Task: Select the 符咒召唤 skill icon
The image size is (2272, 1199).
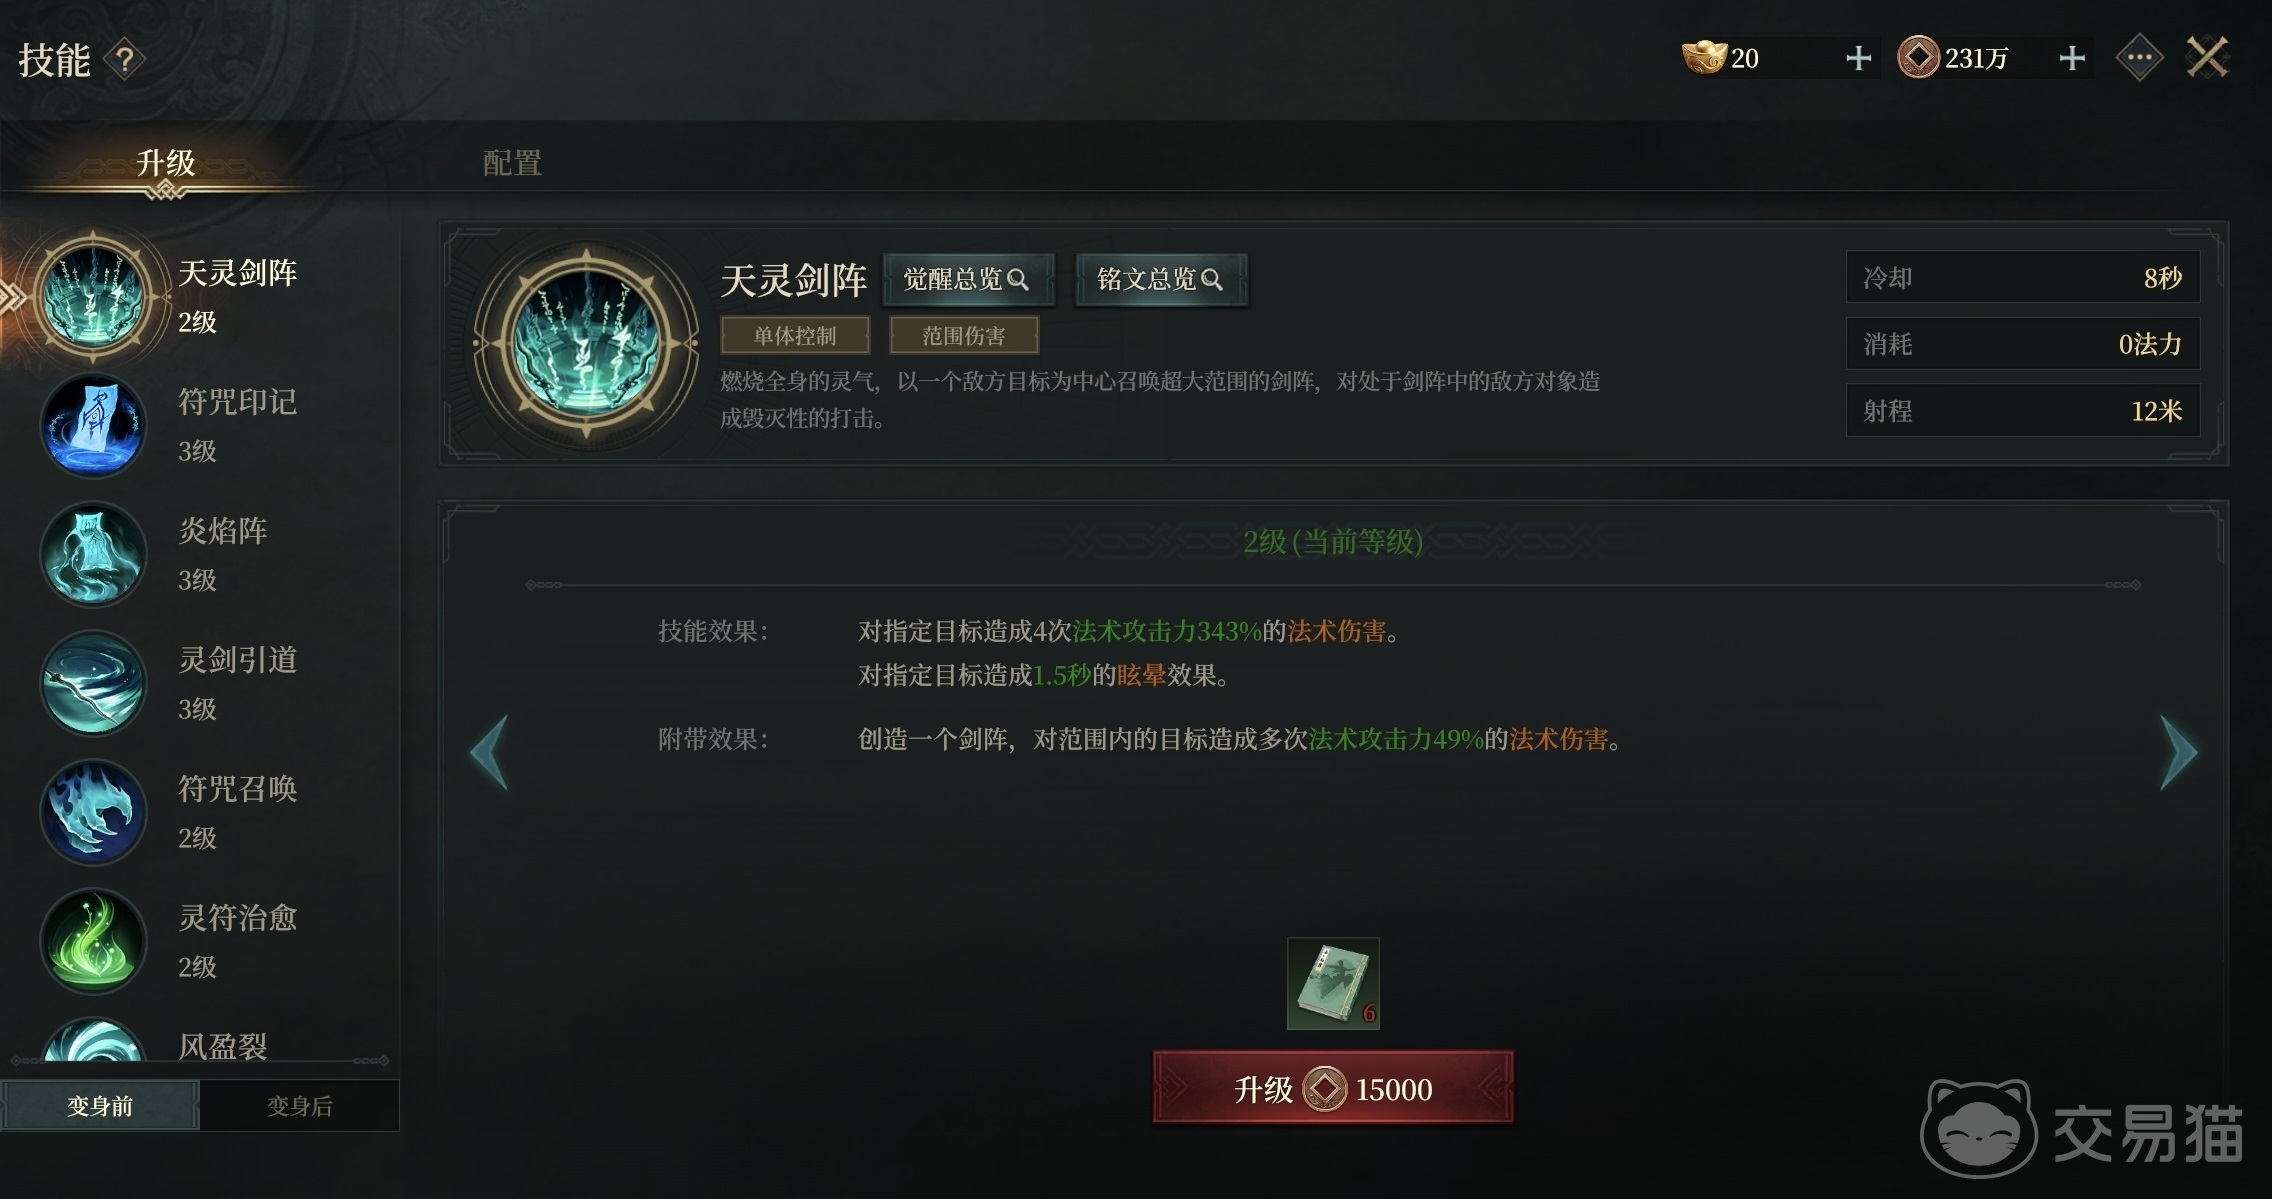Action: point(93,813)
